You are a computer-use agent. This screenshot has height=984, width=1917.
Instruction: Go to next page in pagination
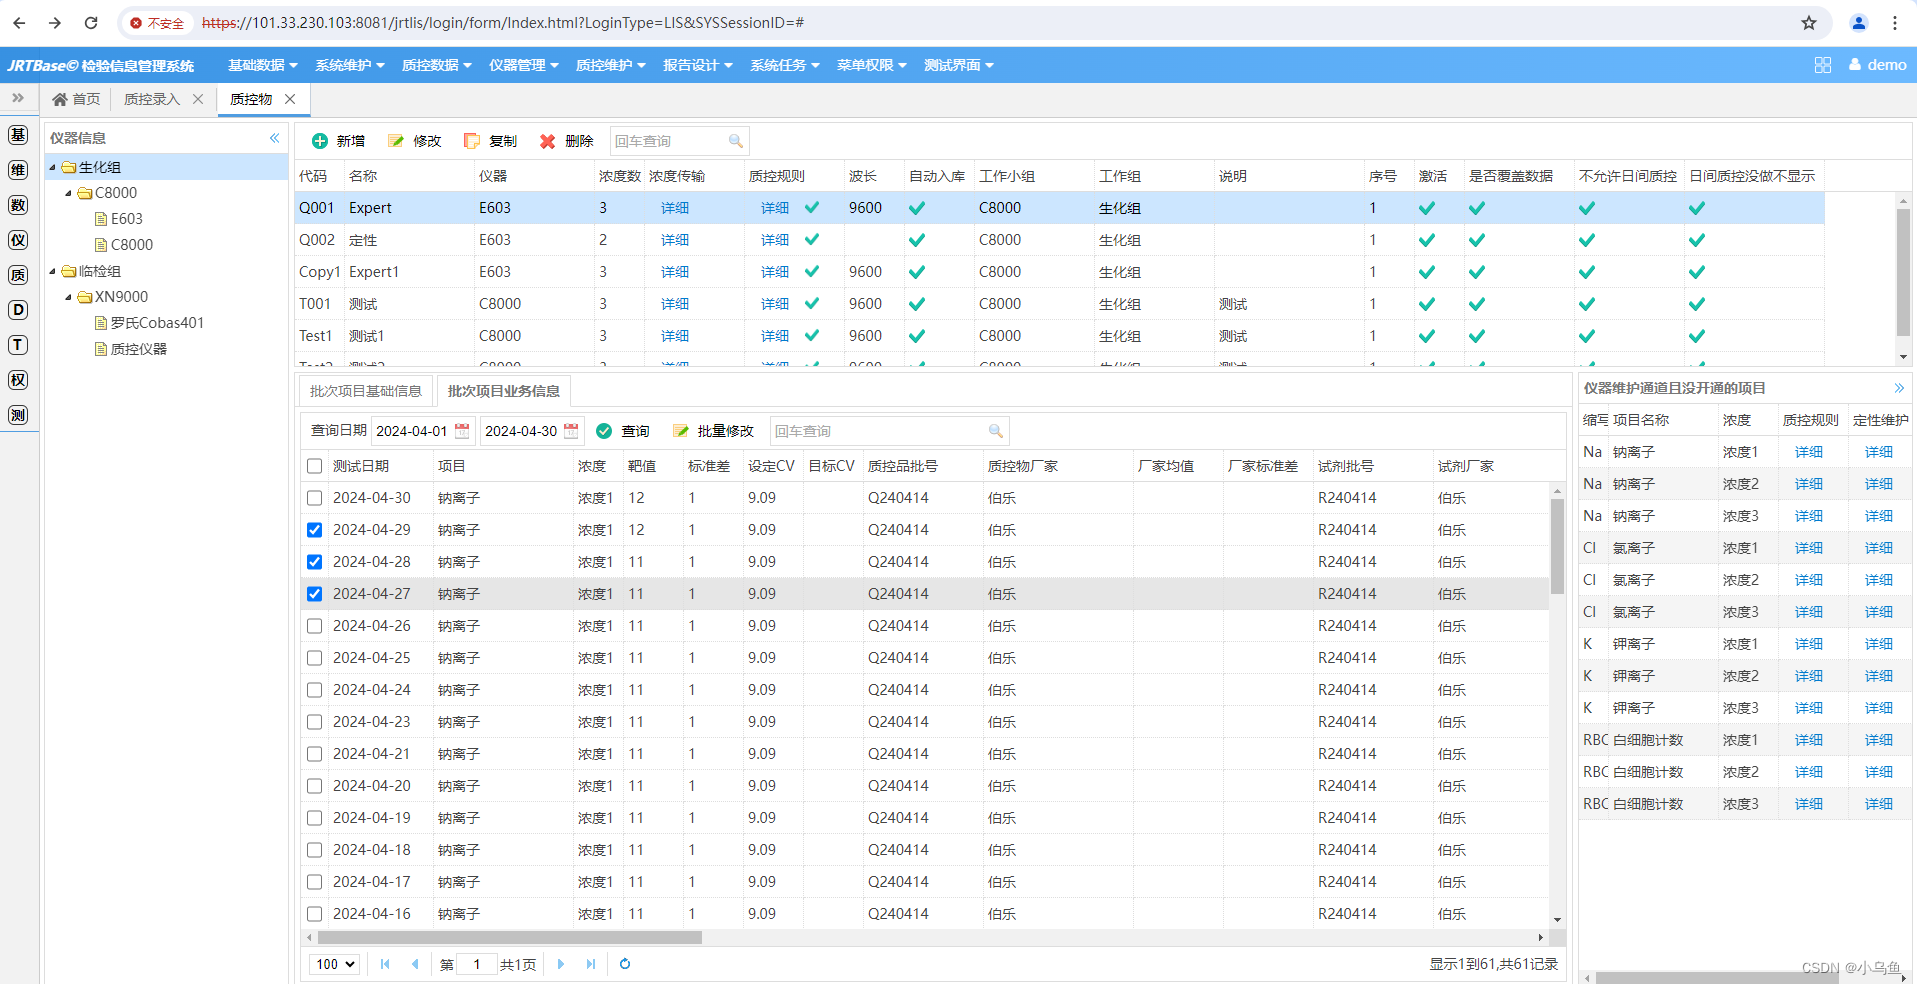click(561, 964)
